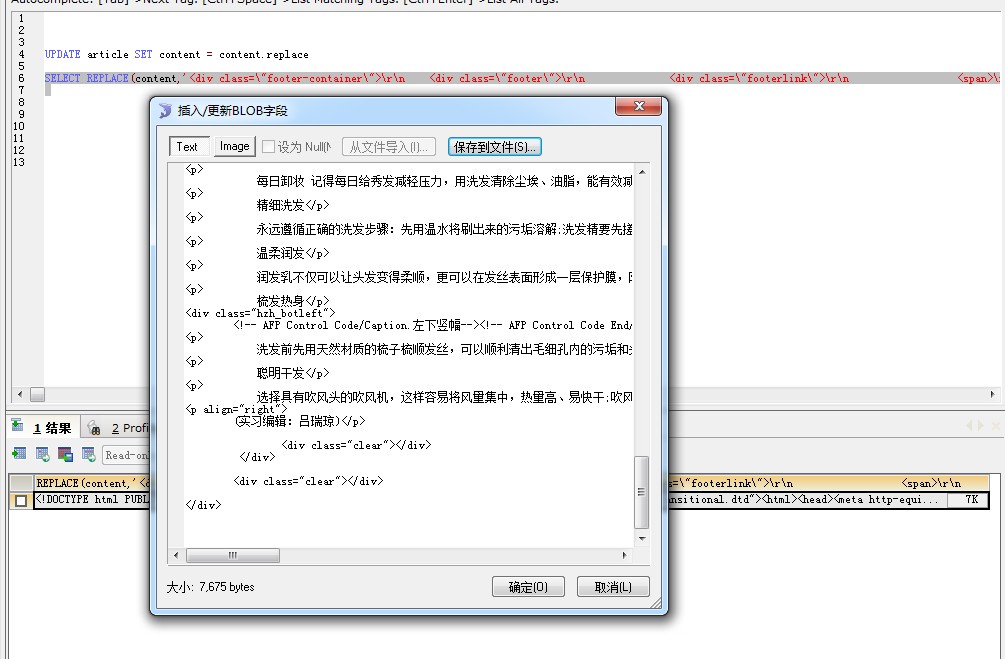This screenshot has width=1005, height=659.
Task: Click the (实习编辑：吕瑞琼)</p> line
Action: pyautogui.click(x=300, y=421)
